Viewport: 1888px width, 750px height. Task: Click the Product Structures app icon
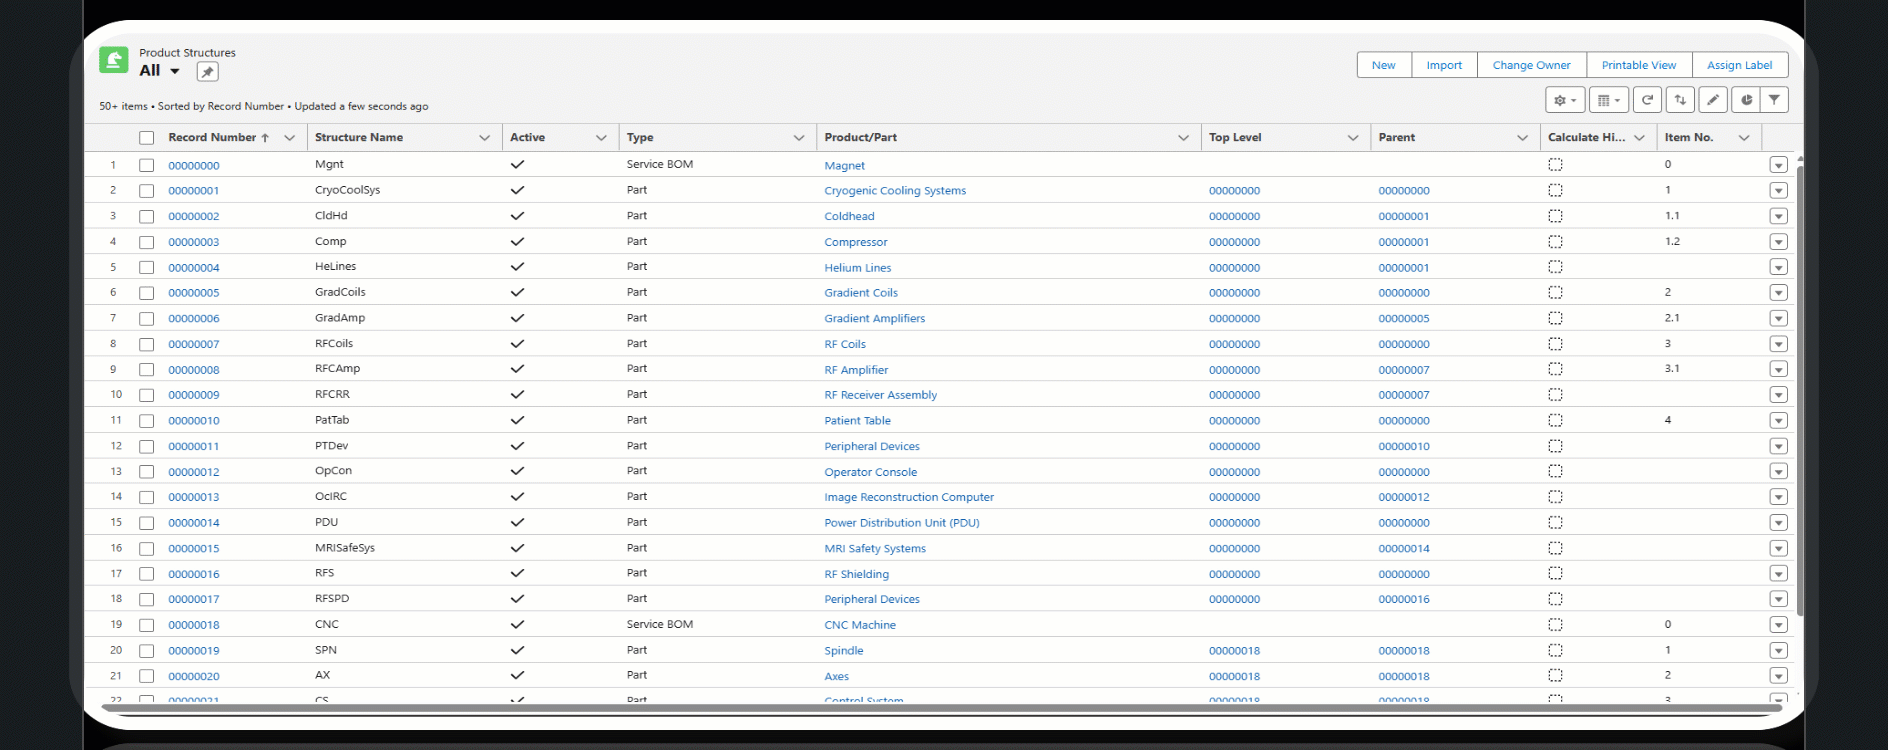(x=114, y=61)
